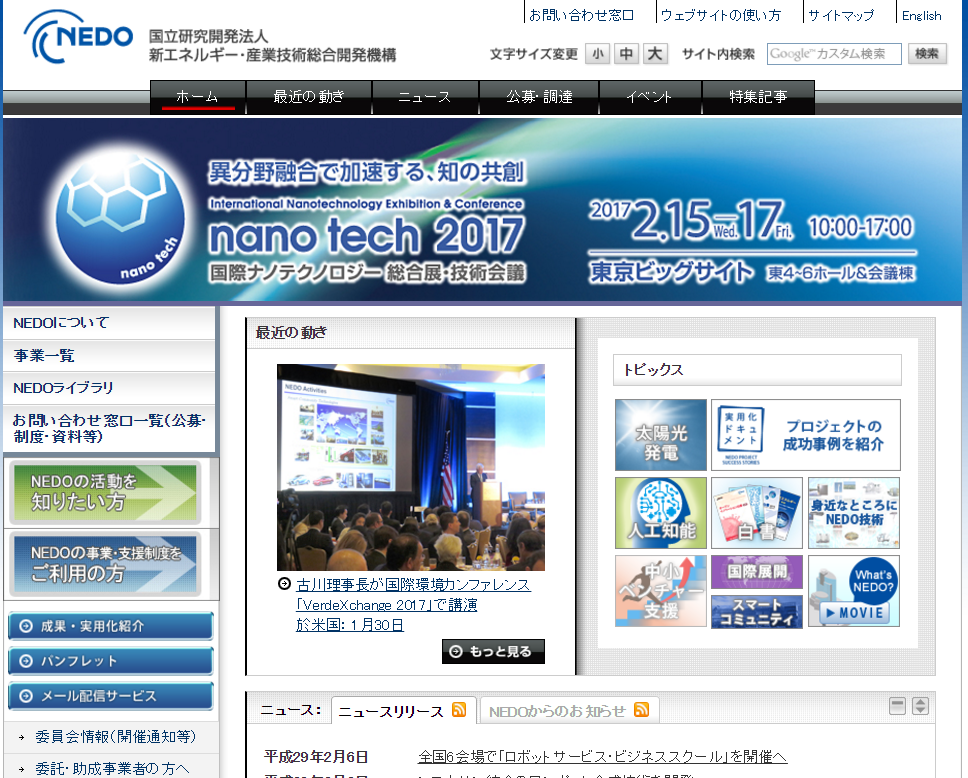968x778 pixels.
Task: Open the 太陽光発電 topic tile
Action: 661,435
